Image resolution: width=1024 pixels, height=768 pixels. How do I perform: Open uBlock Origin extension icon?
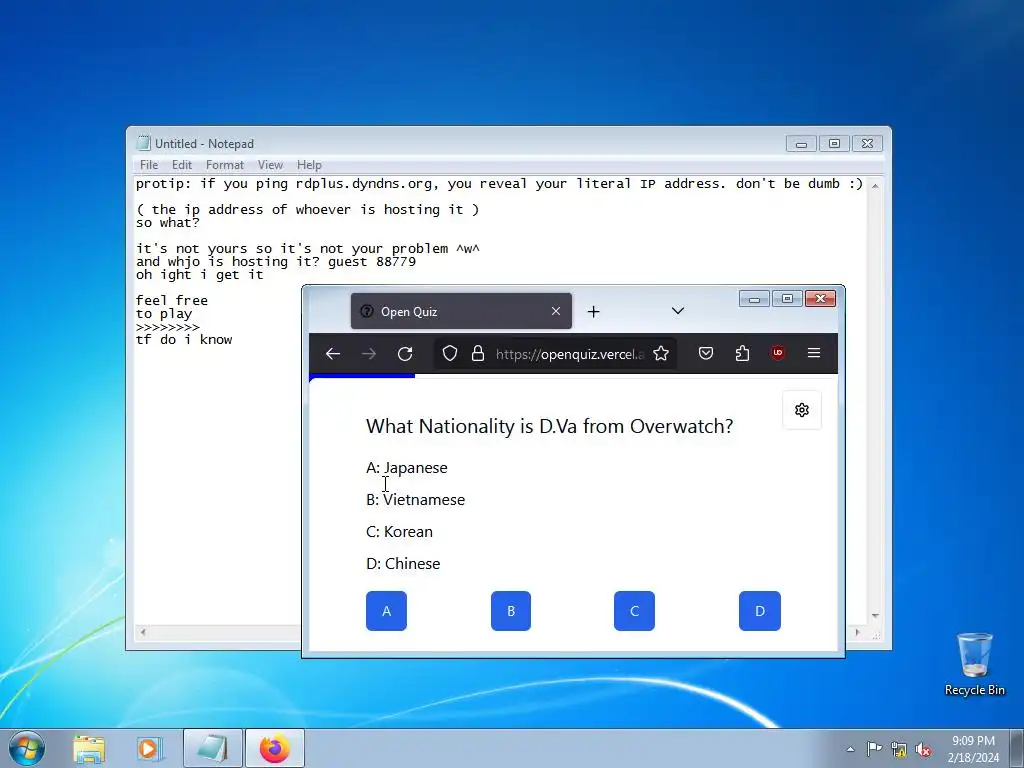(778, 353)
